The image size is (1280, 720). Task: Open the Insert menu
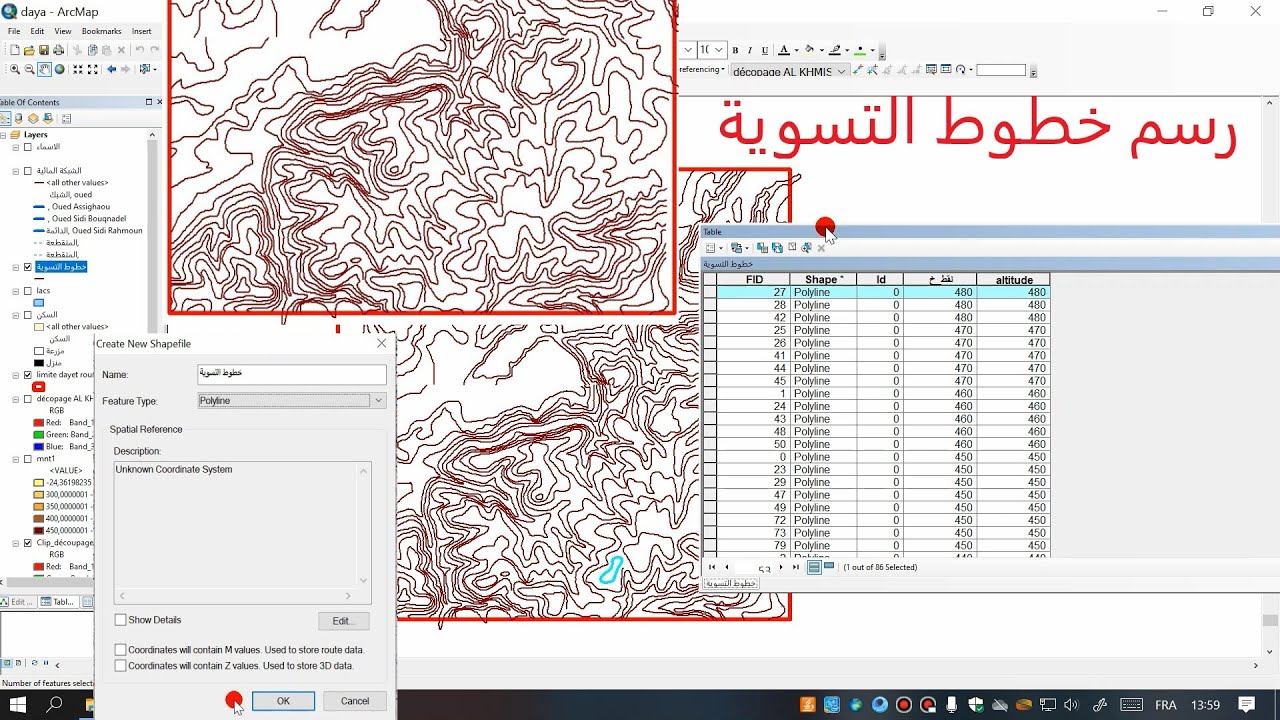tap(142, 31)
